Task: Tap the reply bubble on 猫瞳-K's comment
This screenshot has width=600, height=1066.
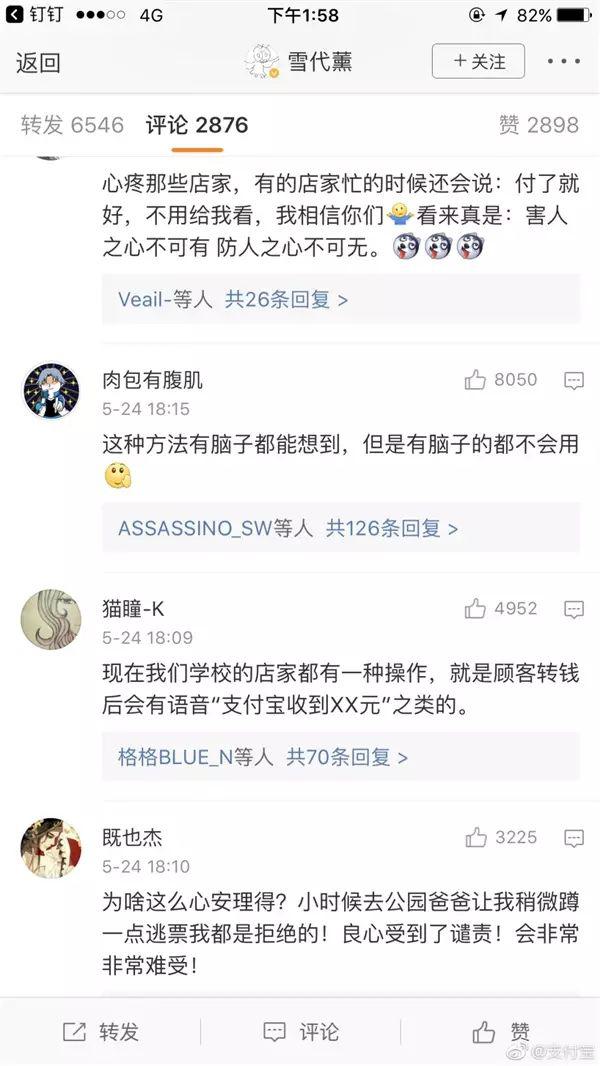Action: click(574, 610)
